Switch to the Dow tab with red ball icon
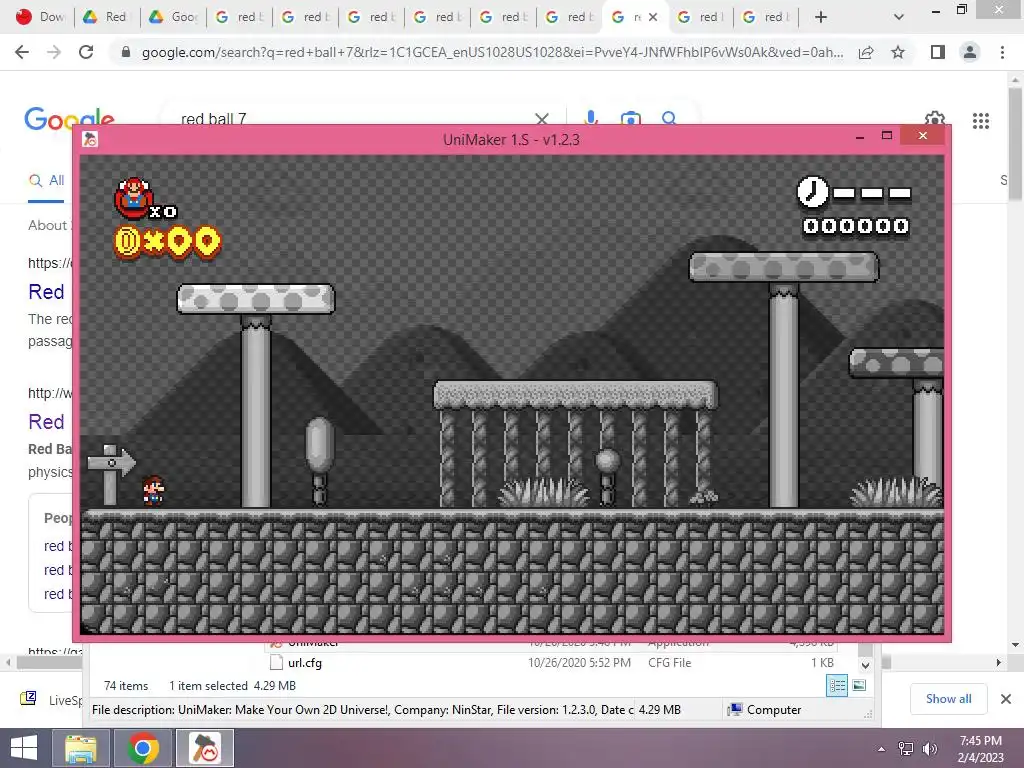 (x=40, y=17)
